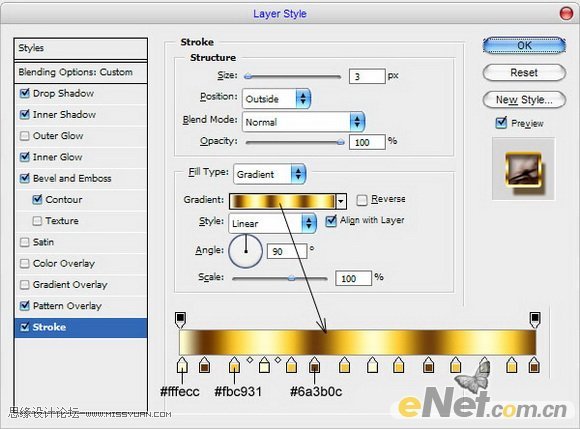The image size is (580, 429).
Task: Toggle the Inner Shadow checkbox
Action: (x=24, y=114)
